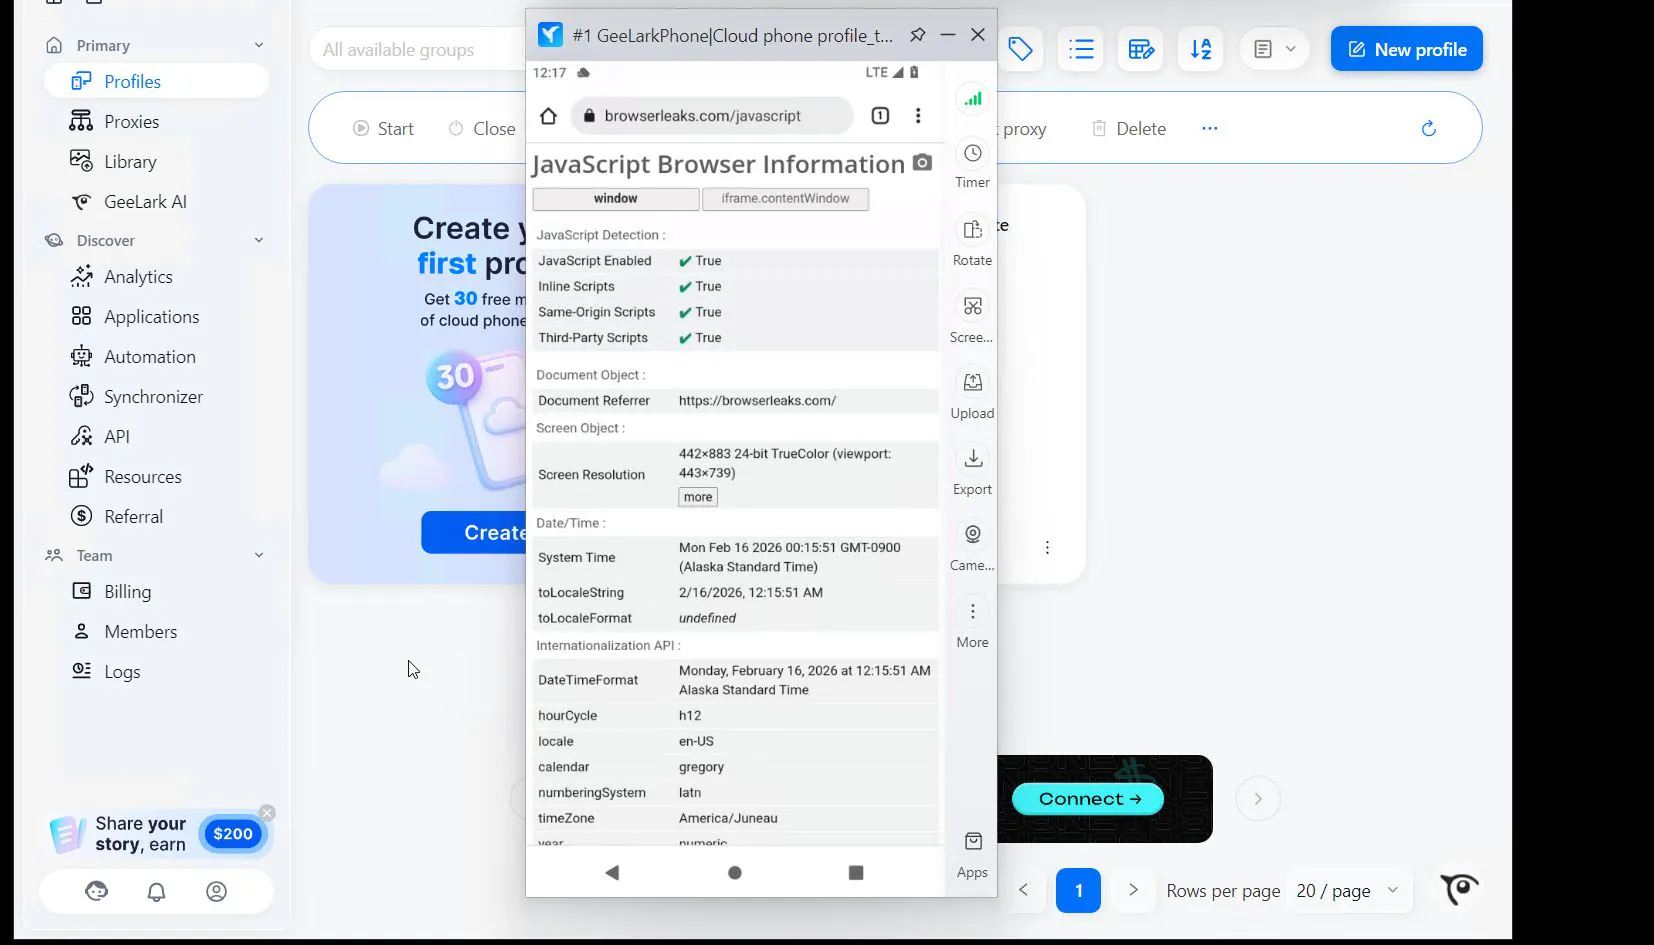This screenshot has height=945, width=1654.
Task: Go to previous page arrow in pagination
Action: click(1023, 890)
